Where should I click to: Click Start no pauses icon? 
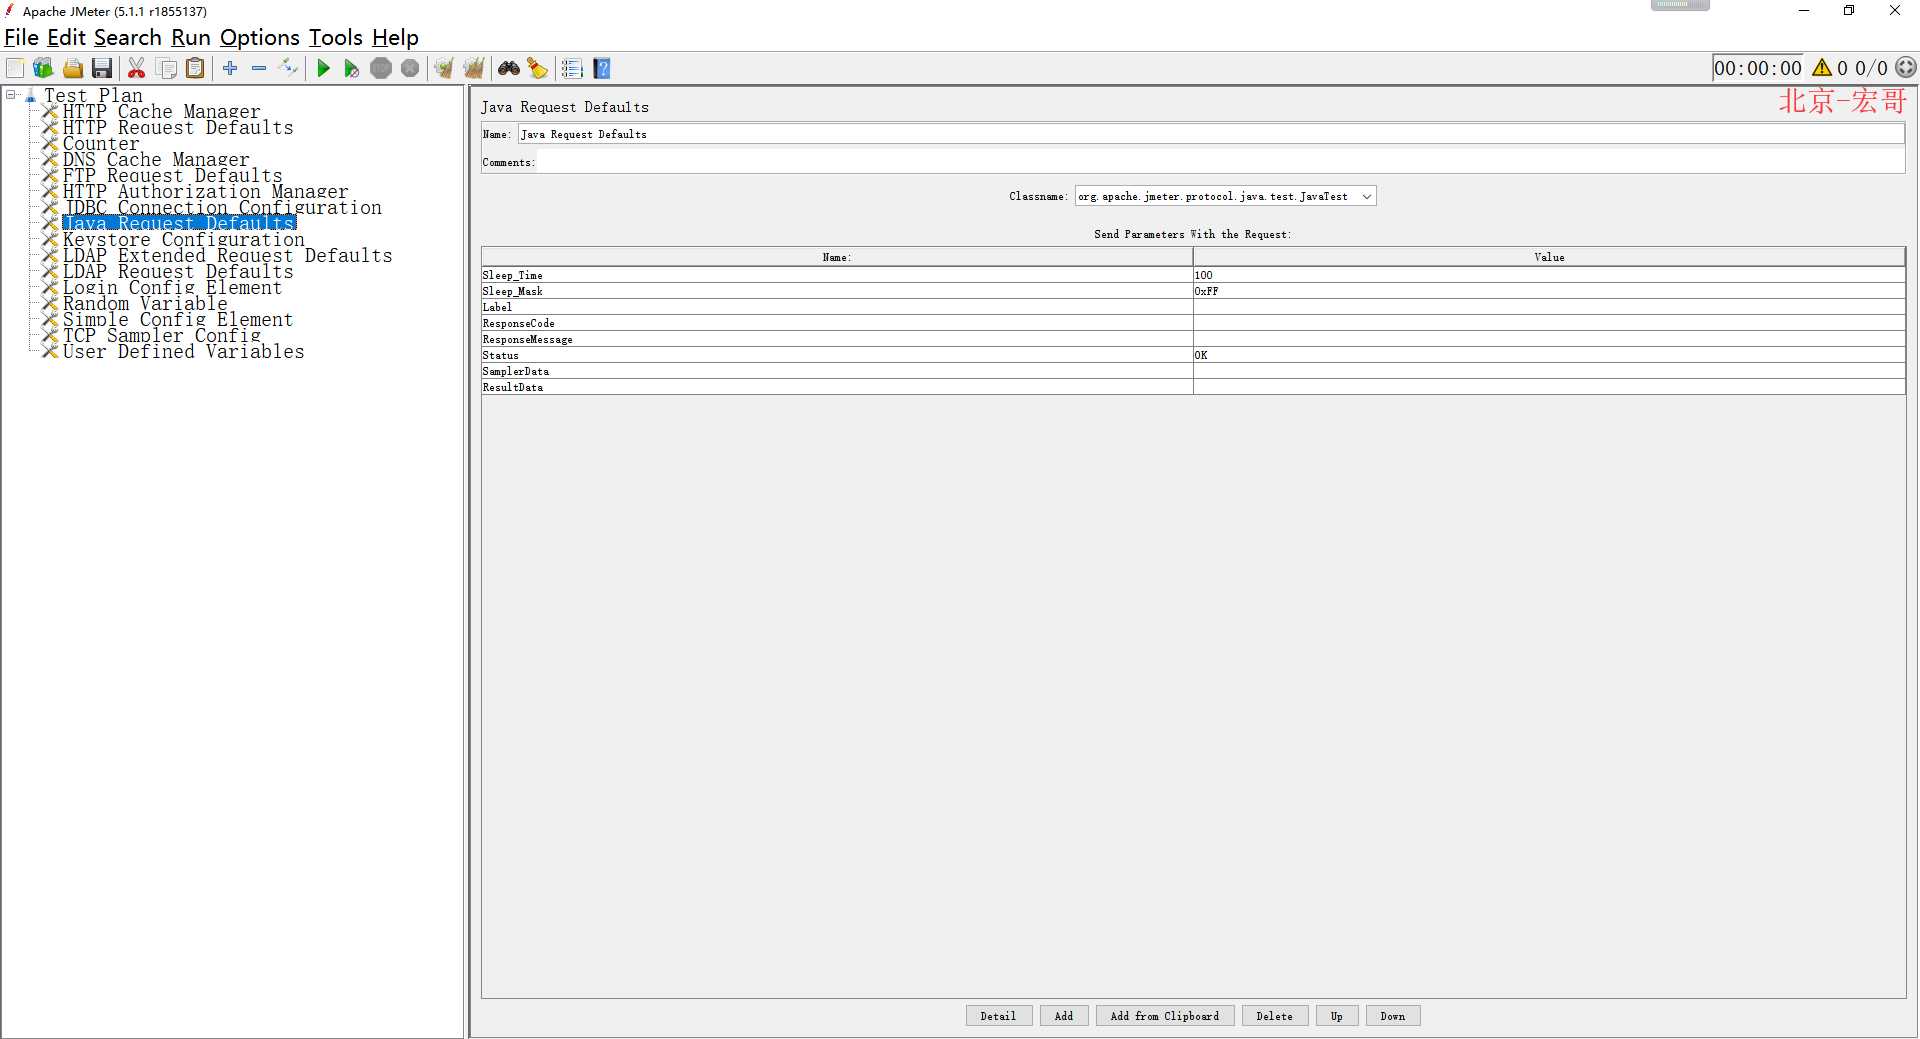click(351, 68)
